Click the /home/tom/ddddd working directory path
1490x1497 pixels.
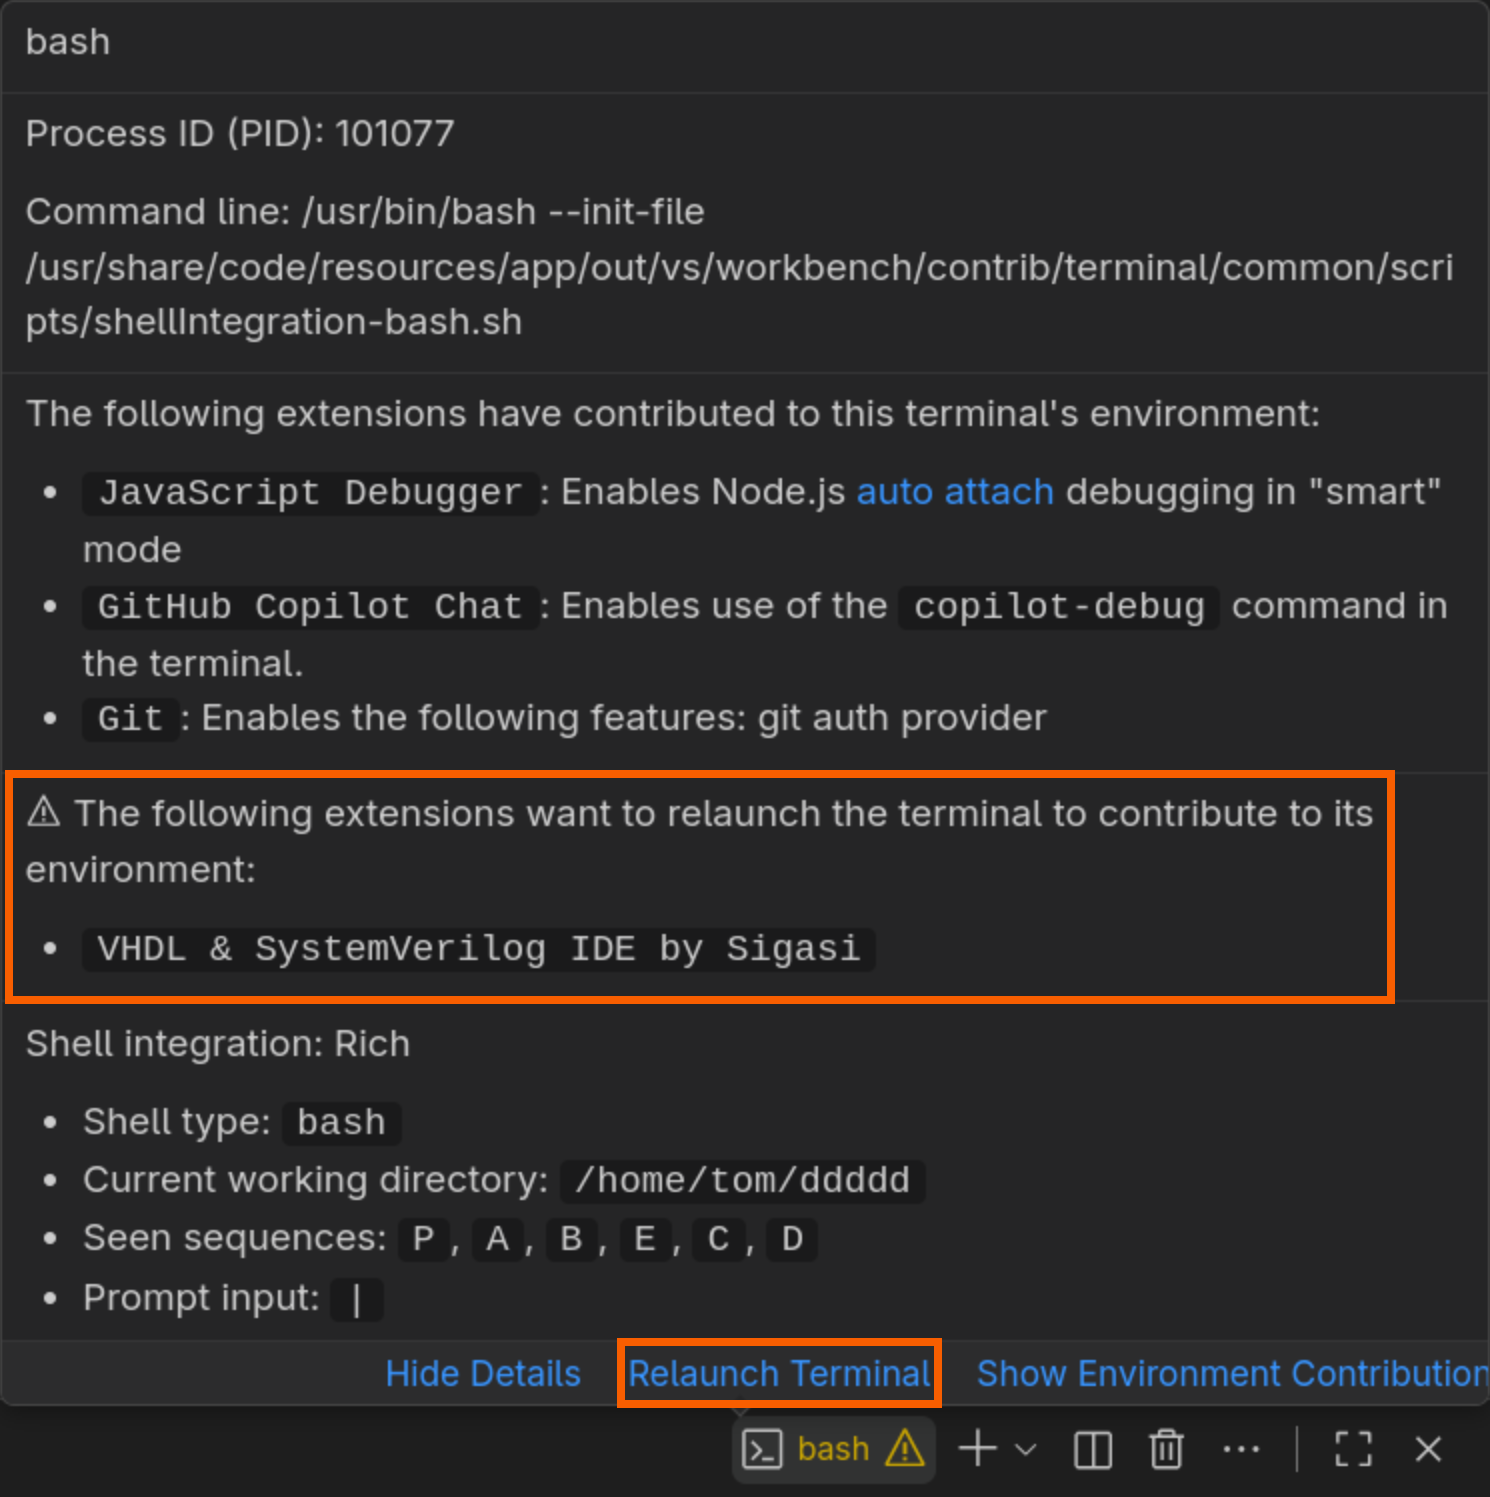pyautogui.click(x=742, y=1180)
